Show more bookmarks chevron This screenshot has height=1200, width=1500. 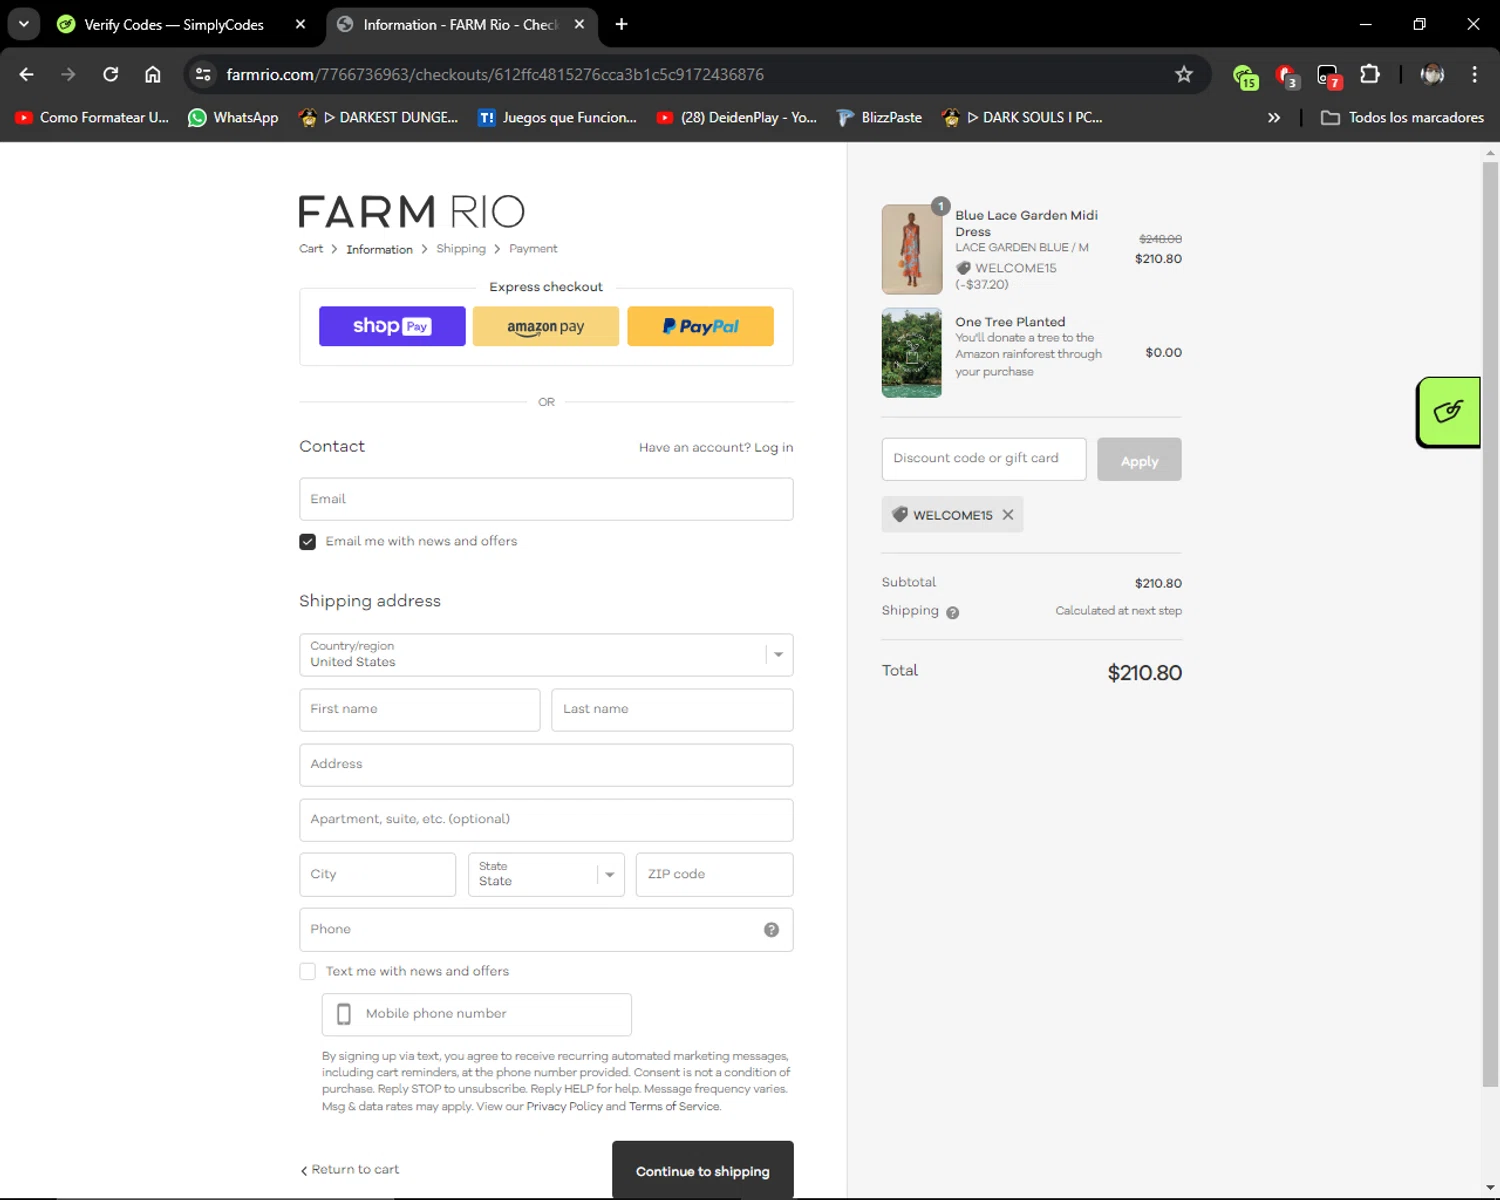(x=1274, y=117)
